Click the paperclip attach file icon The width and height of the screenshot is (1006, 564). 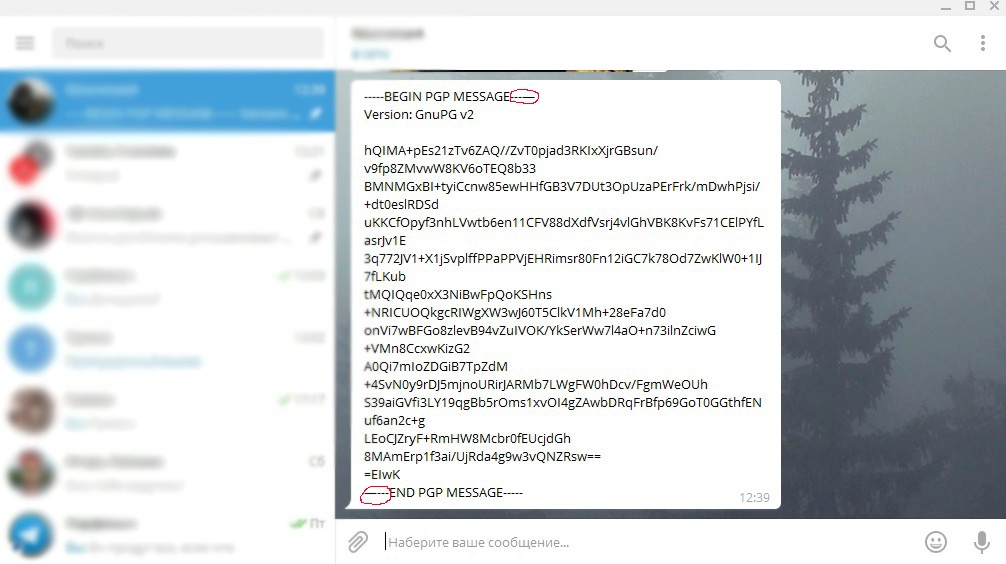click(358, 542)
